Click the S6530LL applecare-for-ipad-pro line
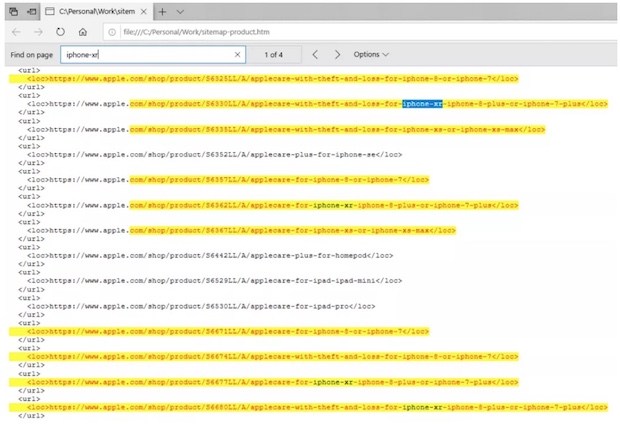The image size is (620, 441). pos(201,307)
